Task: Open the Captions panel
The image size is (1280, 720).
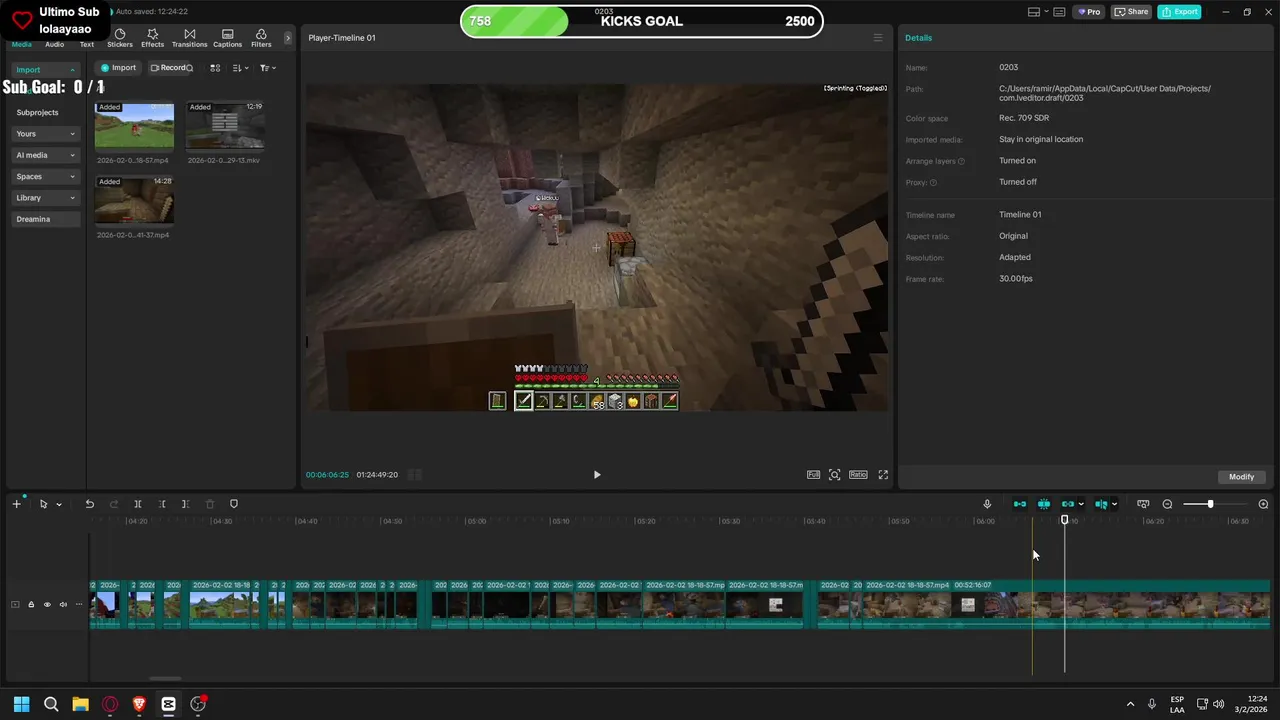Action: [x=227, y=38]
